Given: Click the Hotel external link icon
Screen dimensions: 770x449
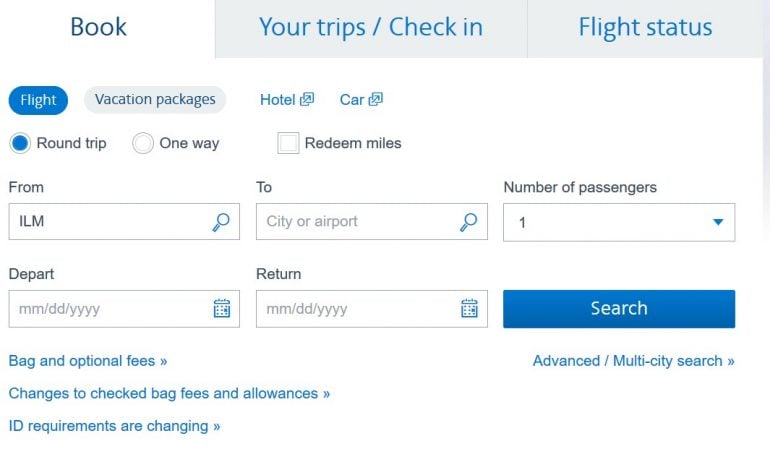Looking at the screenshot, I should pyautogui.click(x=307, y=99).
